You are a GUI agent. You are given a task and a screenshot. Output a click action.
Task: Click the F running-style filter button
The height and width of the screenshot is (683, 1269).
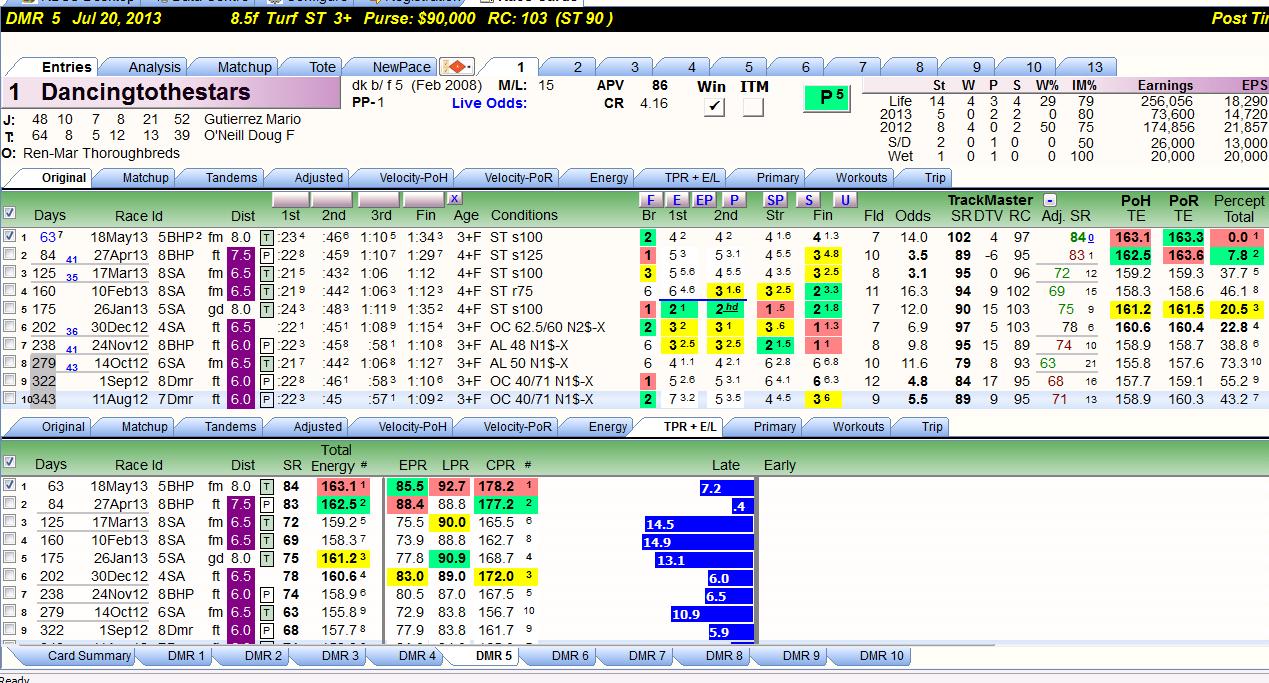tap(651, 200)
